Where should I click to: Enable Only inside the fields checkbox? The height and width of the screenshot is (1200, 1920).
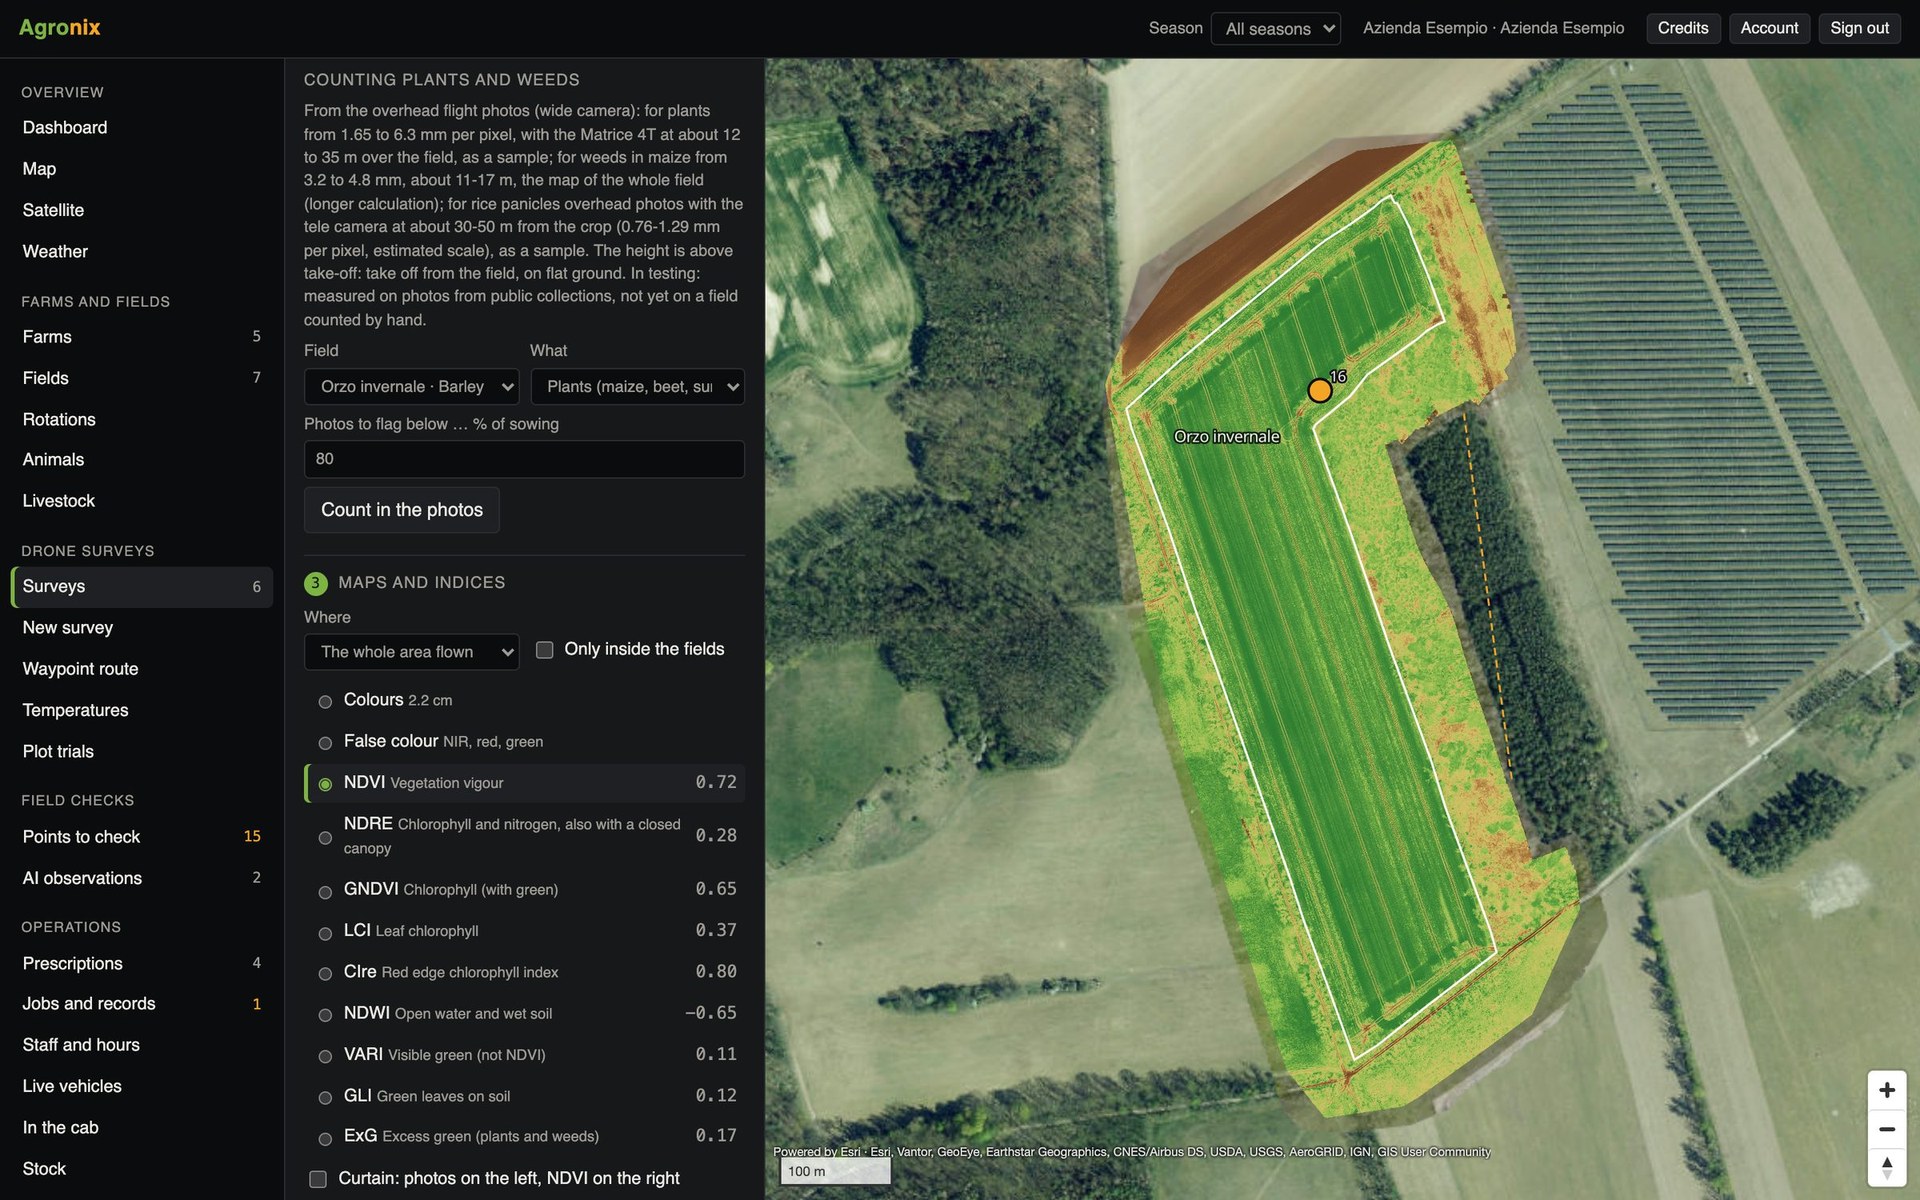(x=545, y=650)
